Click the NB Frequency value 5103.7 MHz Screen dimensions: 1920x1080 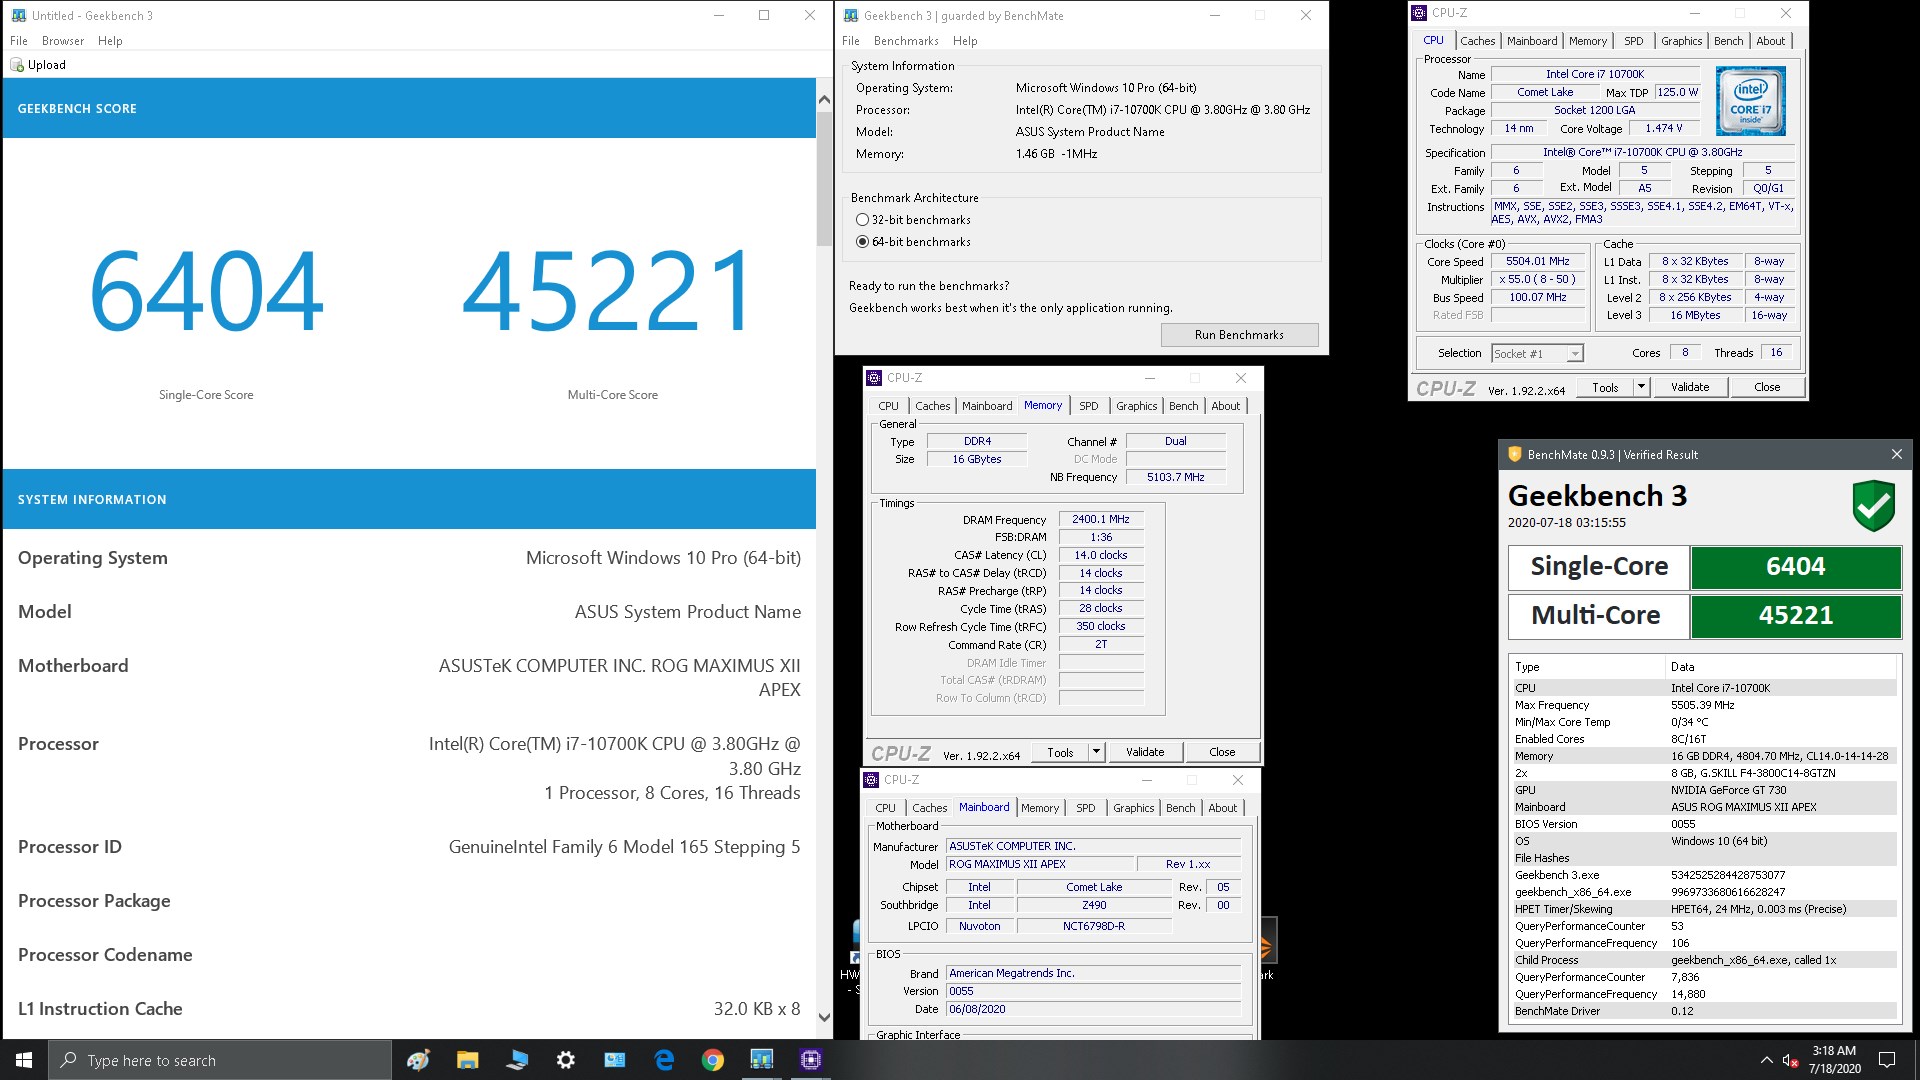(x=1175, y=477)
